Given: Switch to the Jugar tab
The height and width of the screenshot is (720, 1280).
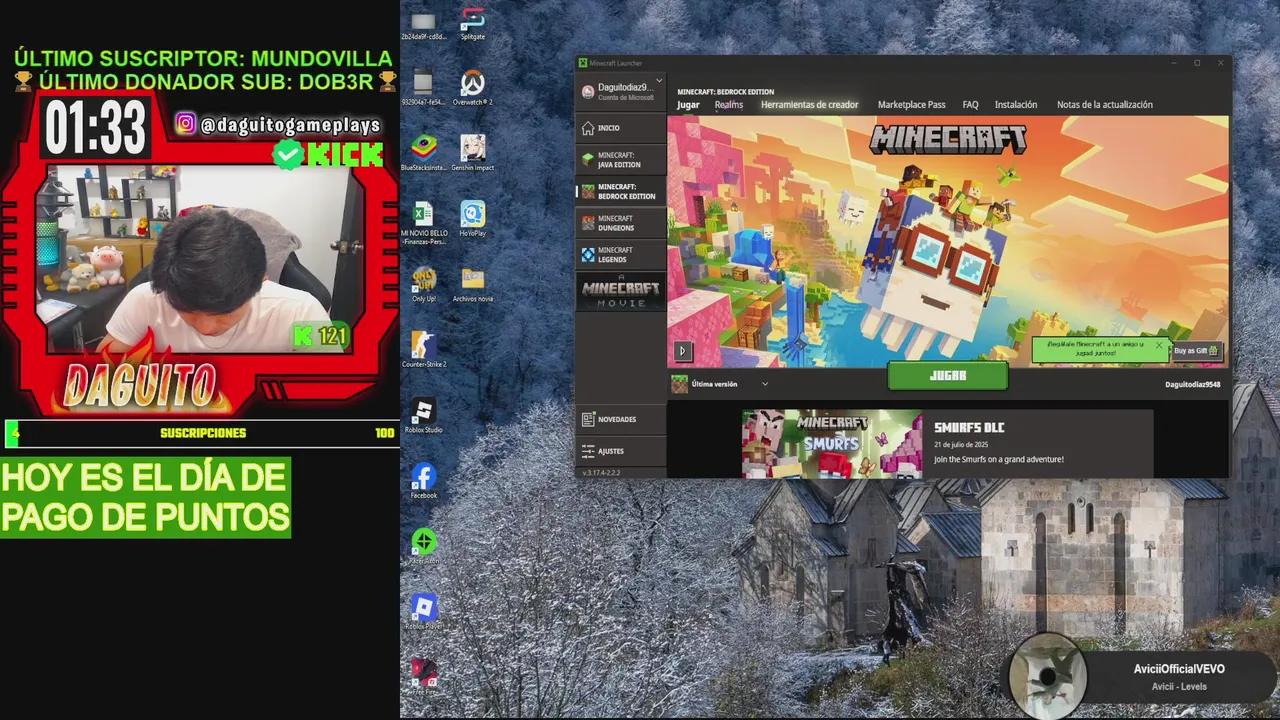Looking at the screenshot, I should coord(688,105).
